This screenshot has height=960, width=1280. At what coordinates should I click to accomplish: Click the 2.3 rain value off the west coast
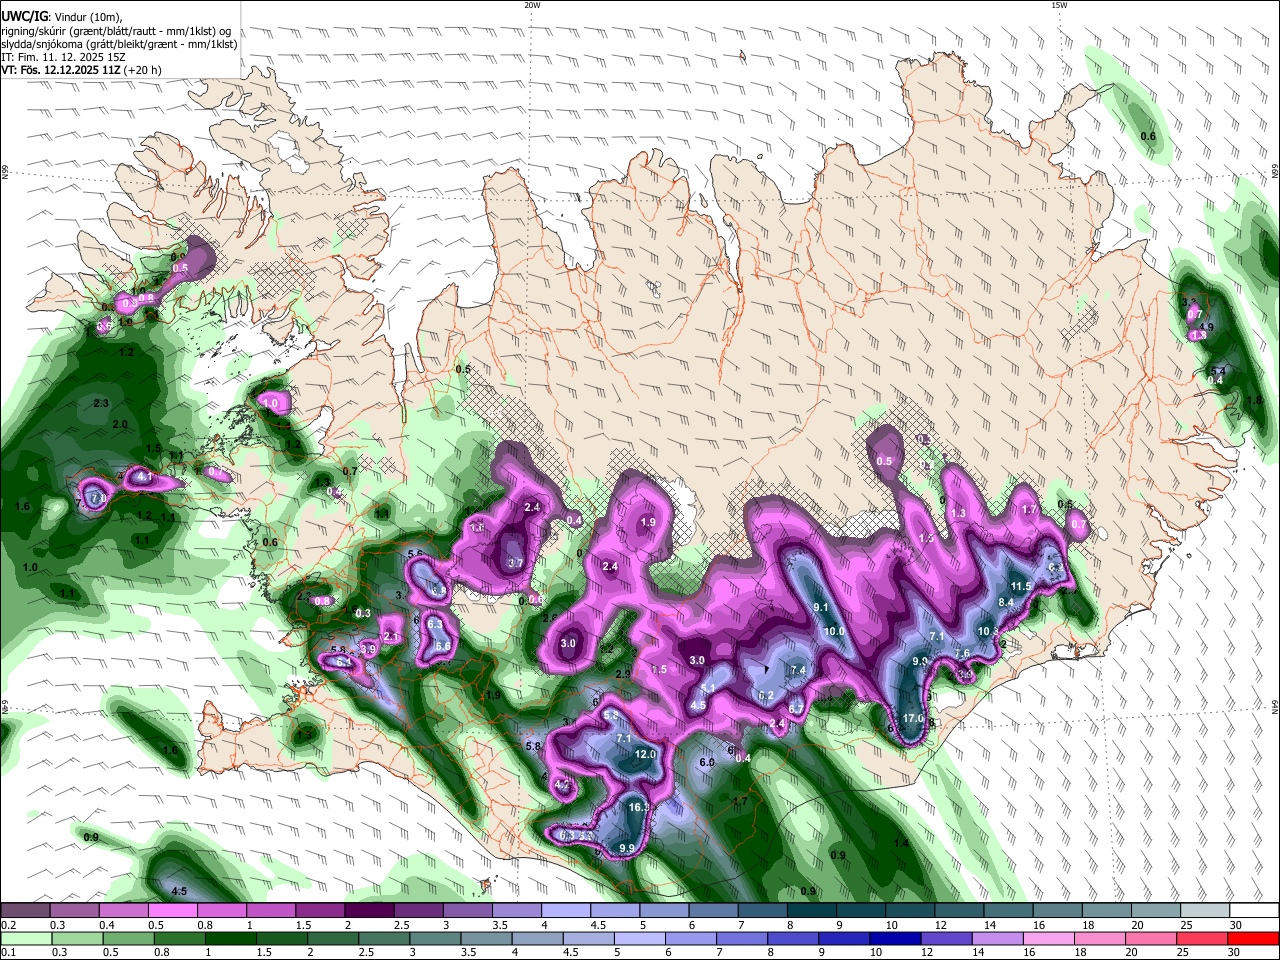tap(101, 403)
